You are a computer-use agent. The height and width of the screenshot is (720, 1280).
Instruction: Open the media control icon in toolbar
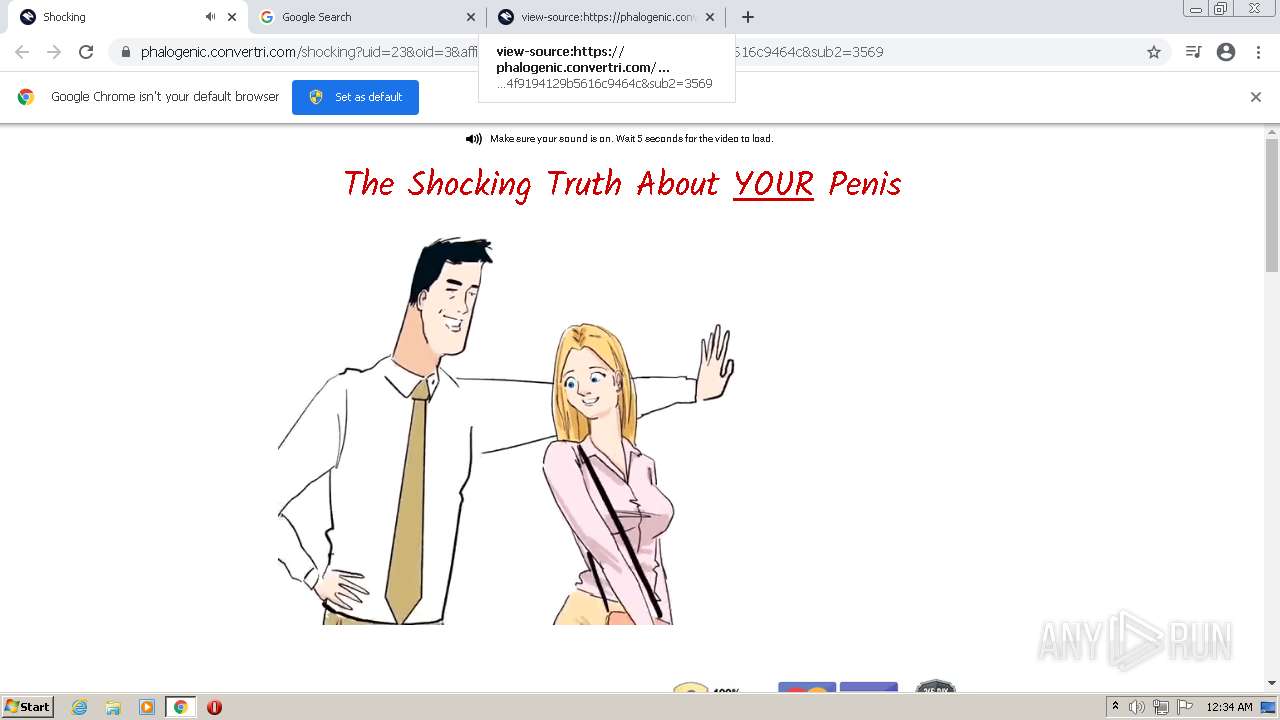point(1193,52)
